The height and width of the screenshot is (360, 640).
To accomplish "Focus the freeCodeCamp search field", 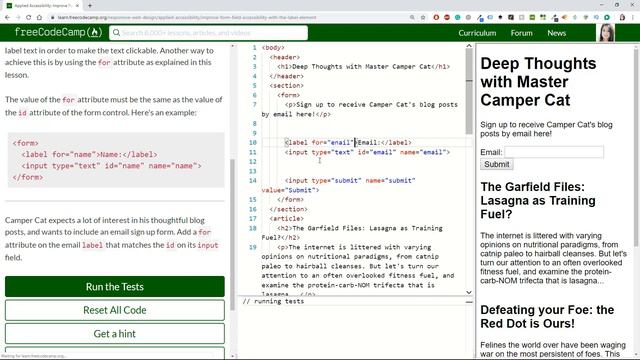I will tap(208, 33).
